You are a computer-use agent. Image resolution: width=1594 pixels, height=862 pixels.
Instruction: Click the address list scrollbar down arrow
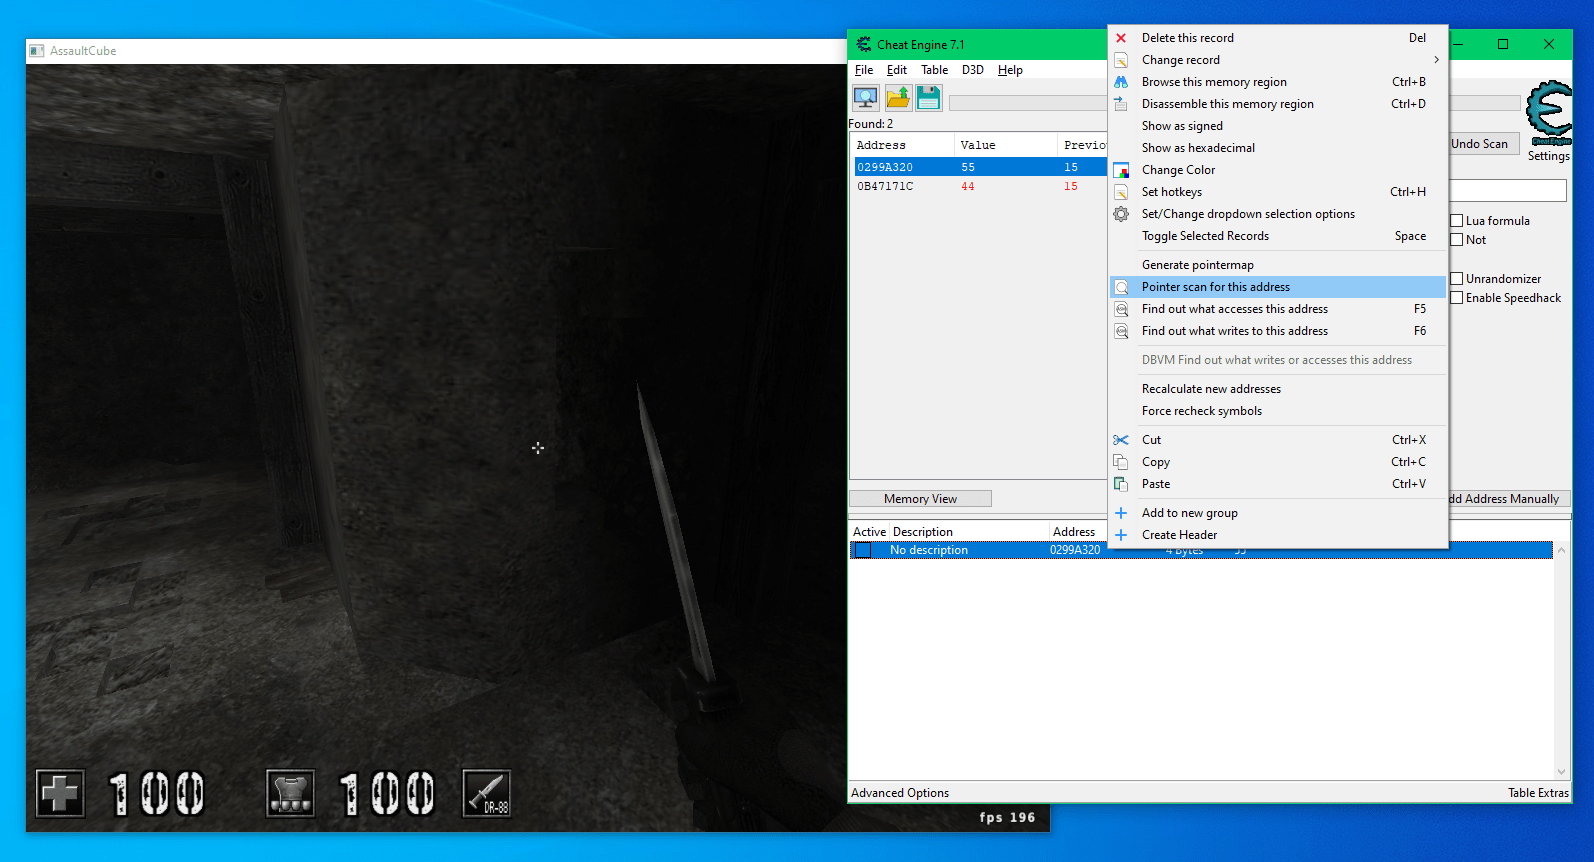[1561, 771]
